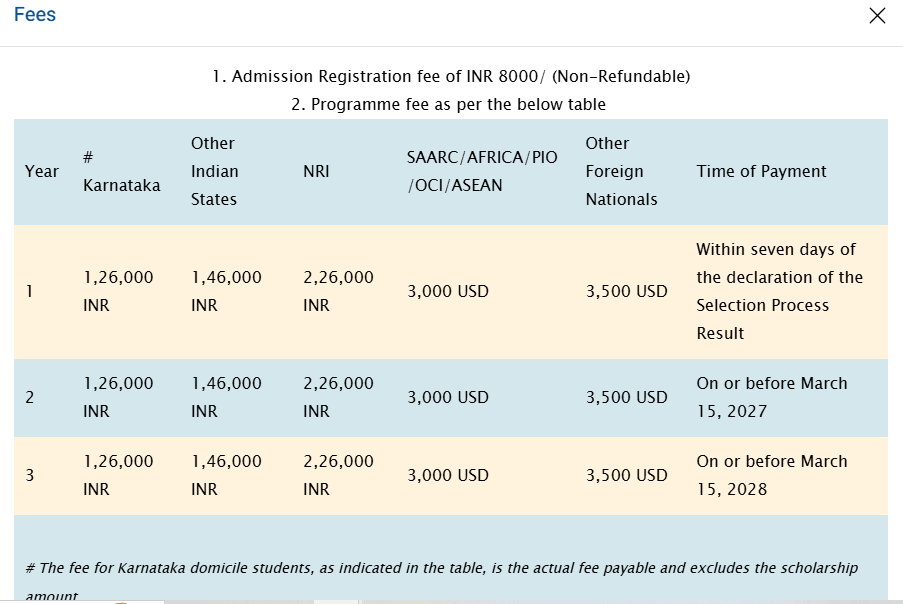Viewport: 903px width, 604px height.
Task: Click the Time of Payment column header
Action: pyautogui.click(x=761, y=171)
